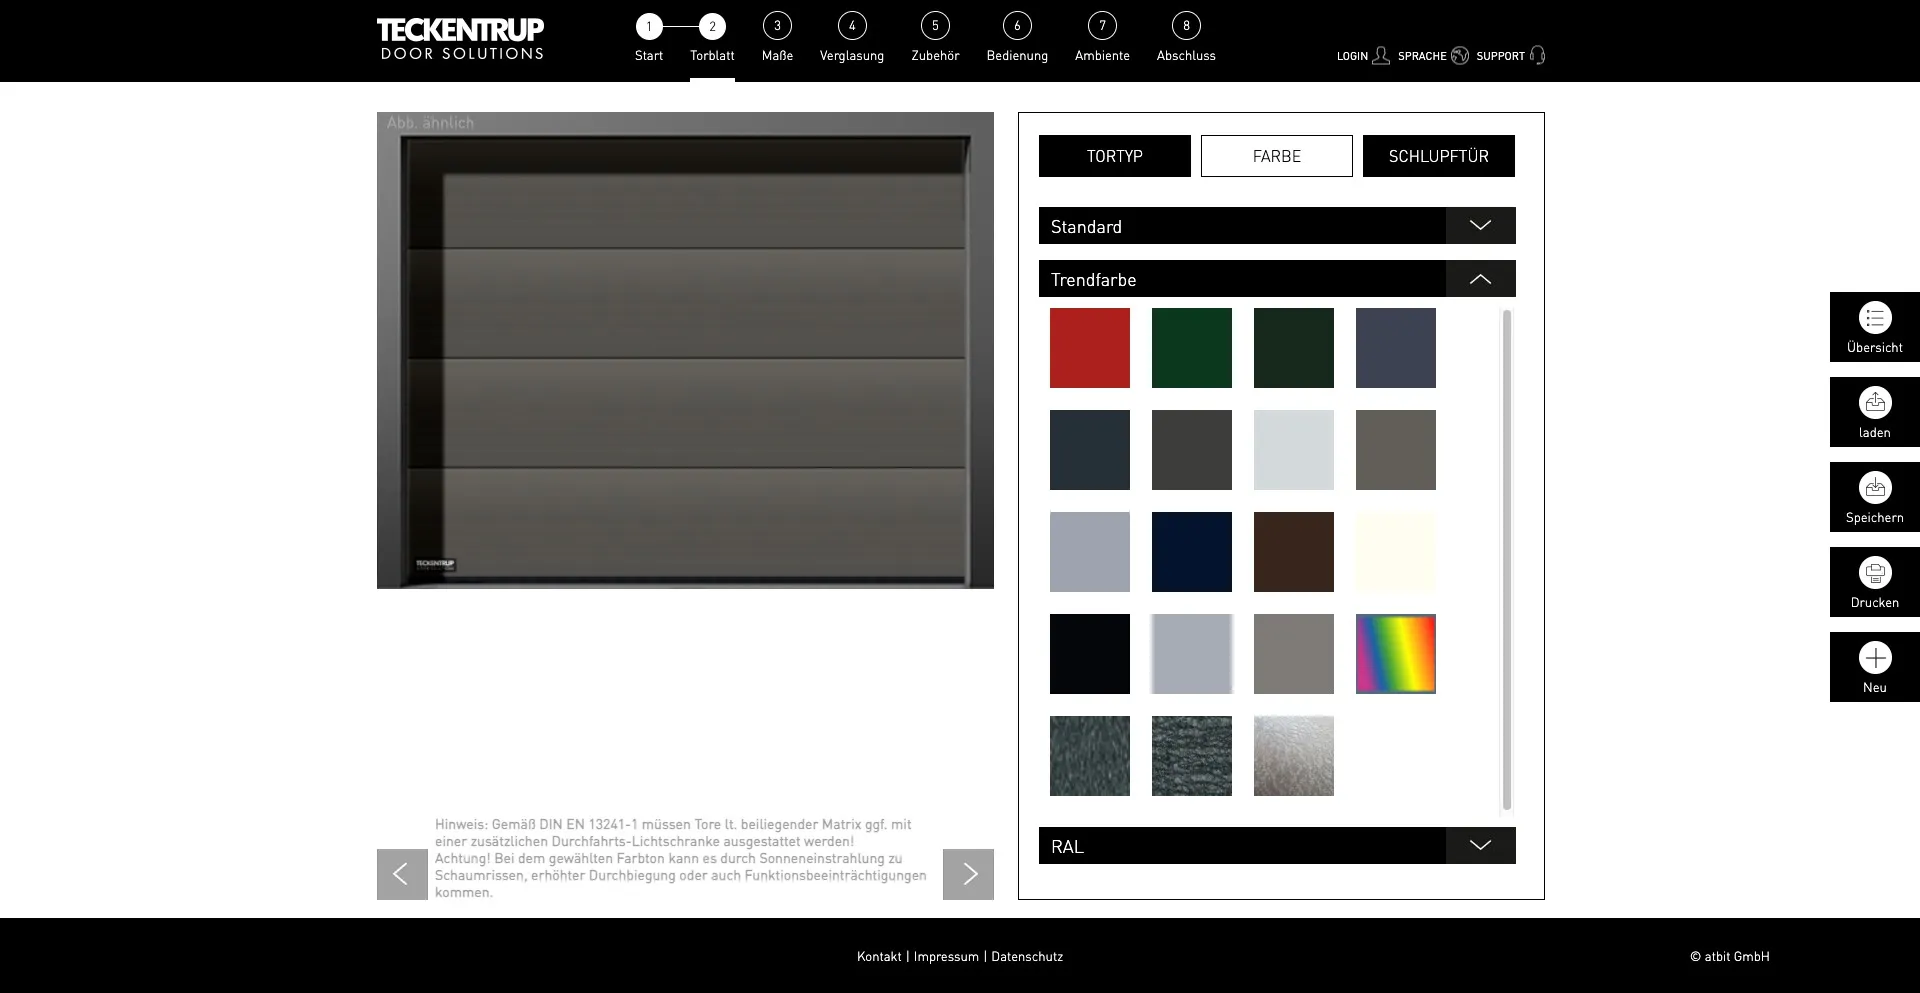The image size is (1920, 993).
Task: Collapse the Trendfarbe section
Action: (1480, 279)
